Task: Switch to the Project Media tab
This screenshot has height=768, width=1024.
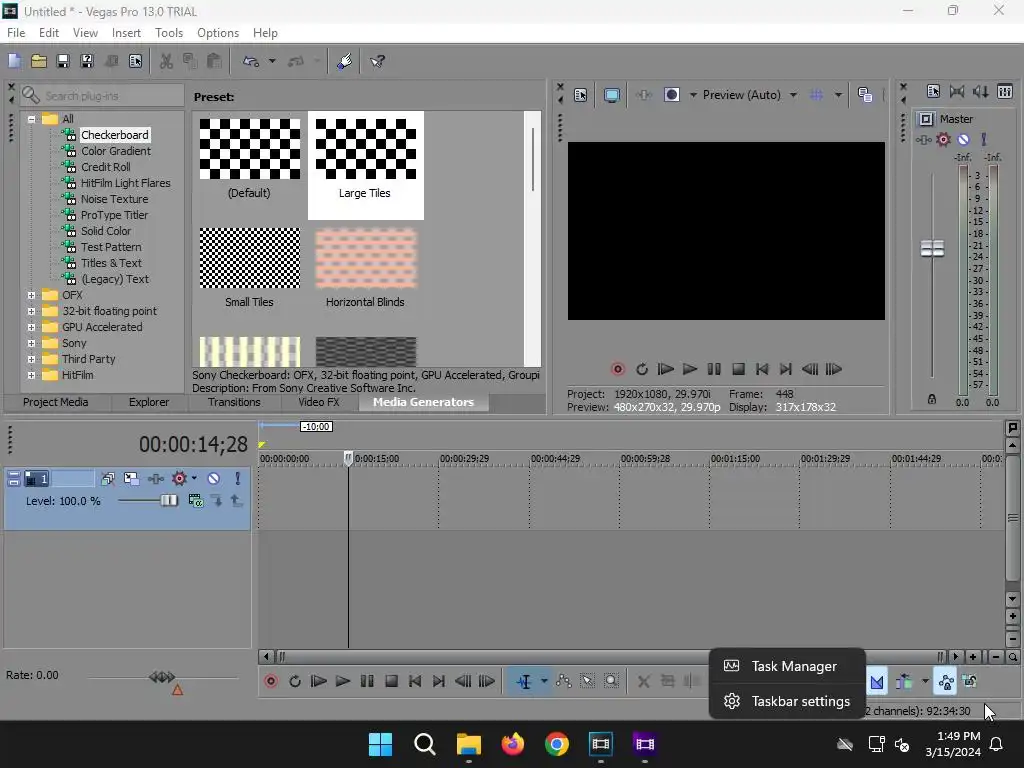Action: 56,402
